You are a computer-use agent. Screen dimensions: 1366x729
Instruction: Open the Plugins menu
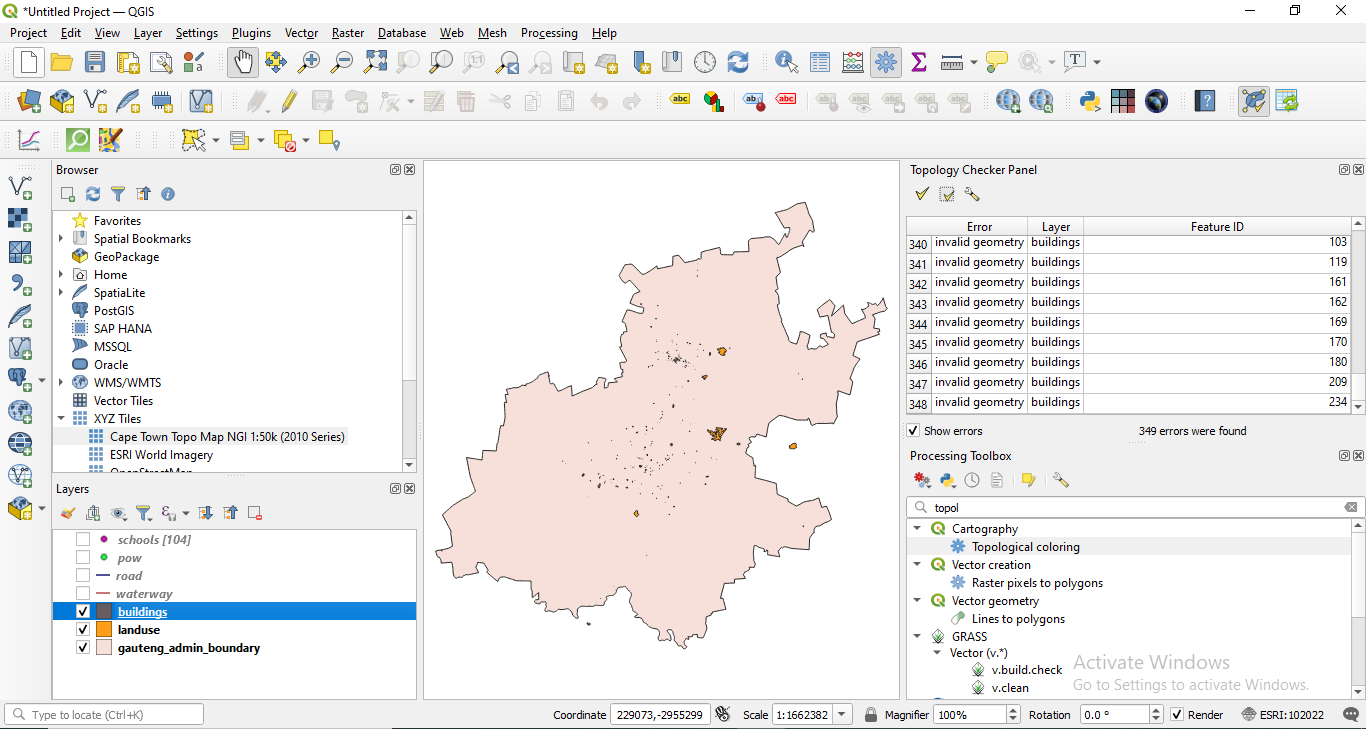(x=251, y=33)
